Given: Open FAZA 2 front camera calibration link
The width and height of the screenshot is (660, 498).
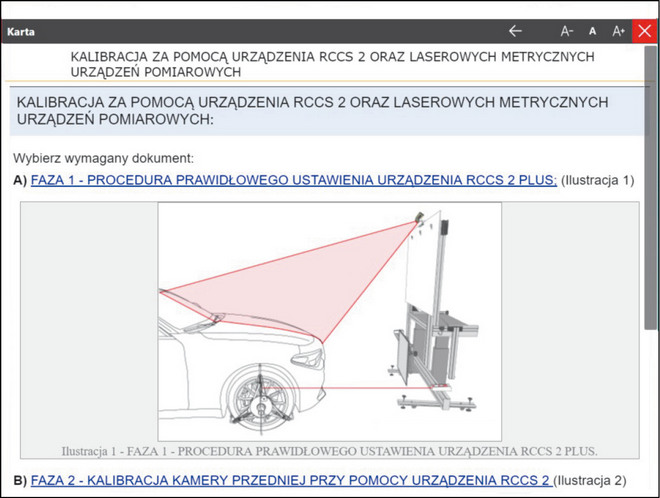Looking at the screenshot, I should coord(291,478).
